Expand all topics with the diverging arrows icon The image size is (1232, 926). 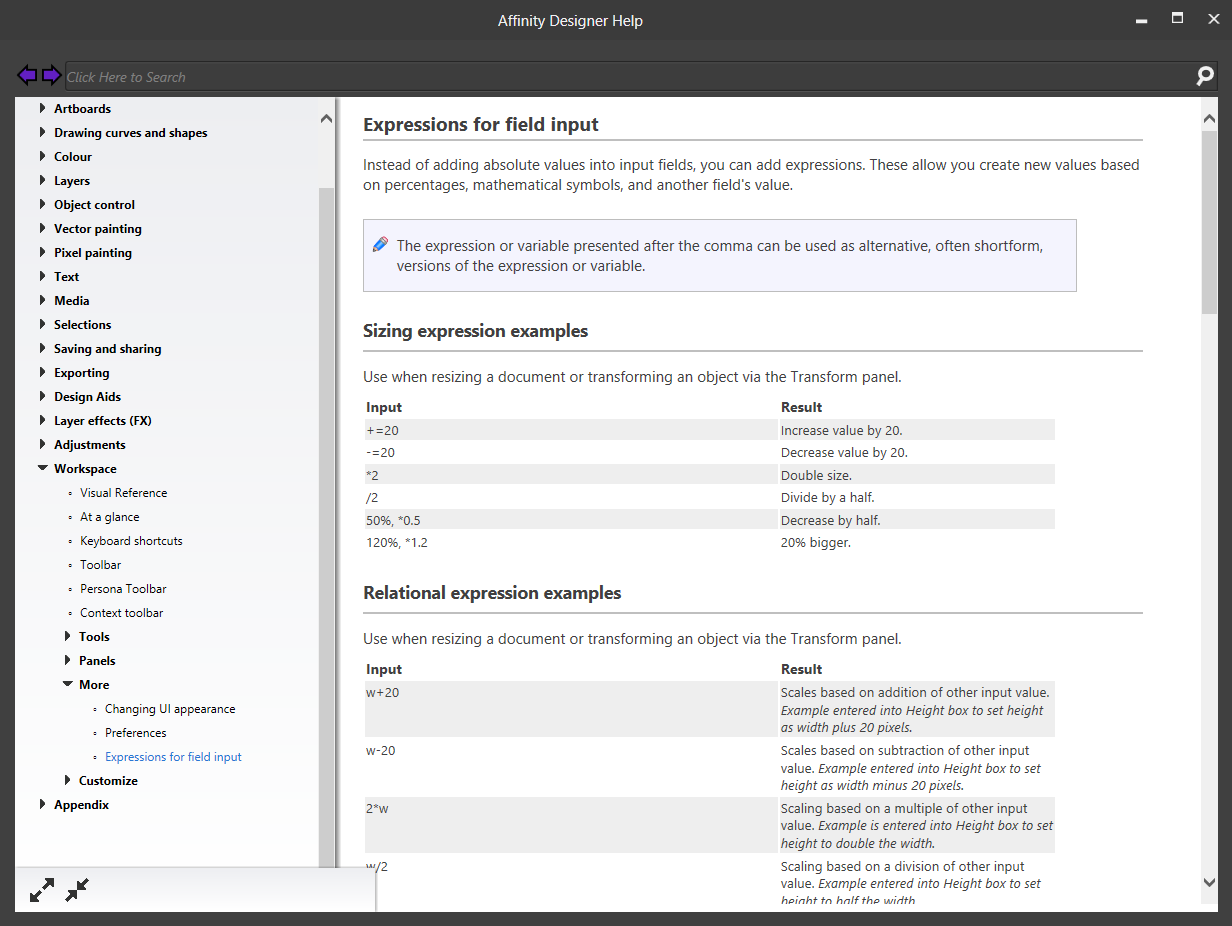(42, 890)
